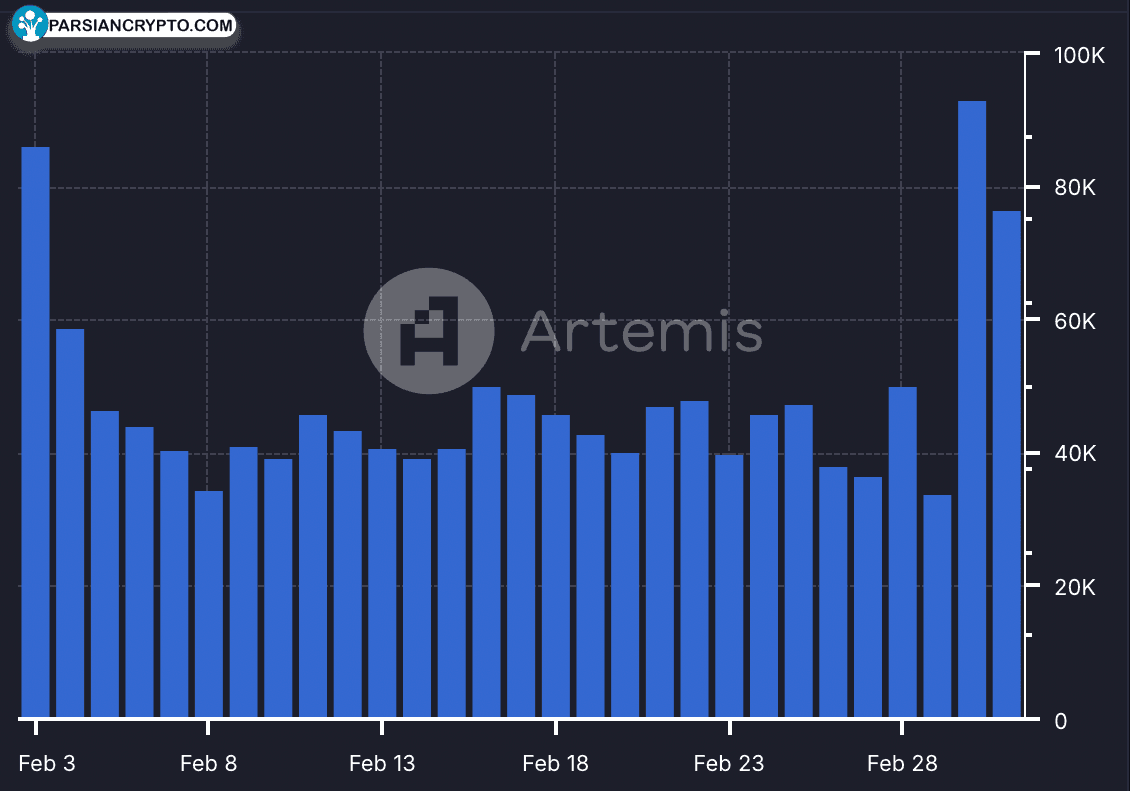
Task: Click the ParsianCrypto logo icon
Action: click(30, 24)
